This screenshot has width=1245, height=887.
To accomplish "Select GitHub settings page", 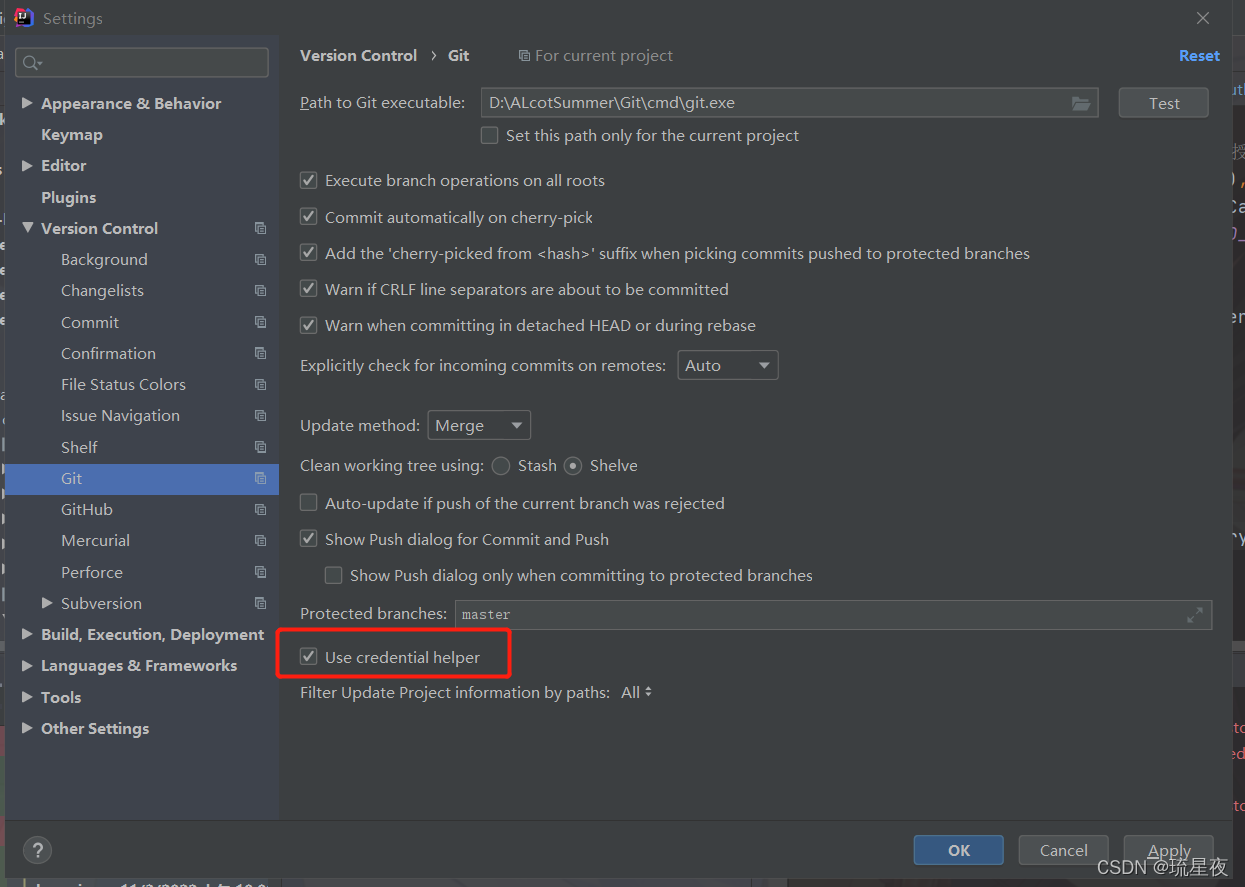I will click(87, 510).
